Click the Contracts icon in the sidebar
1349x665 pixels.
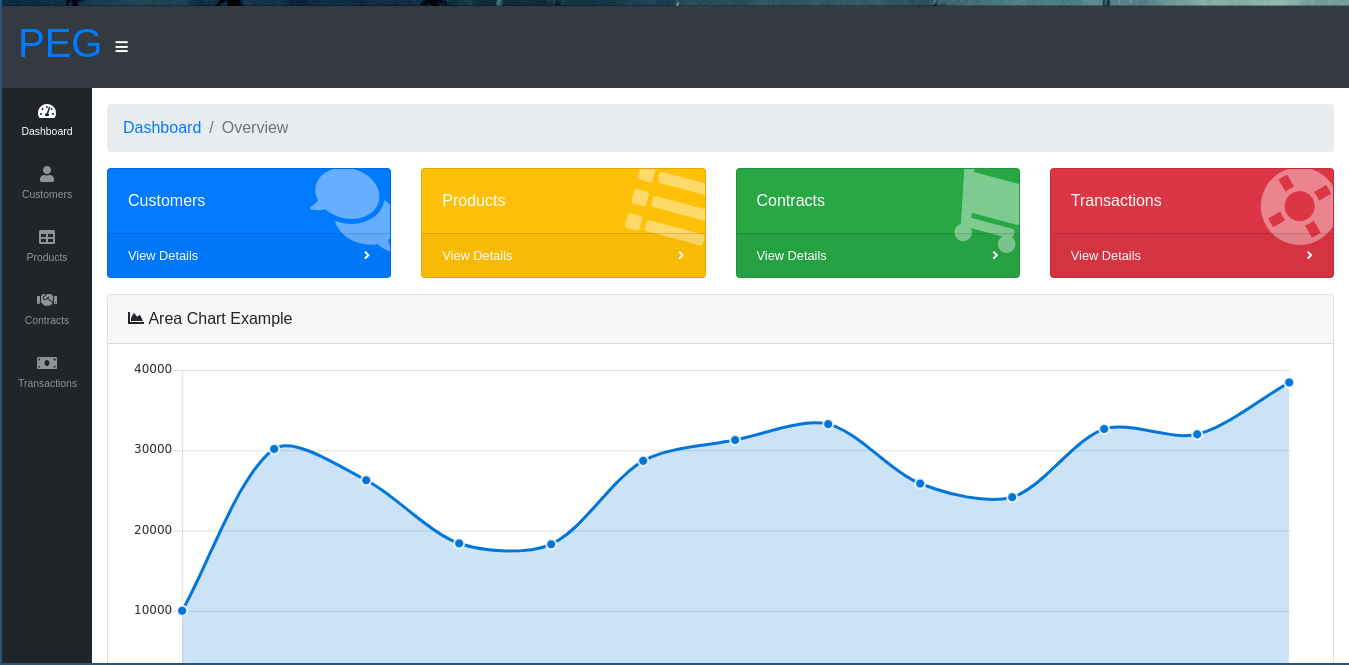tap(47, 299)
